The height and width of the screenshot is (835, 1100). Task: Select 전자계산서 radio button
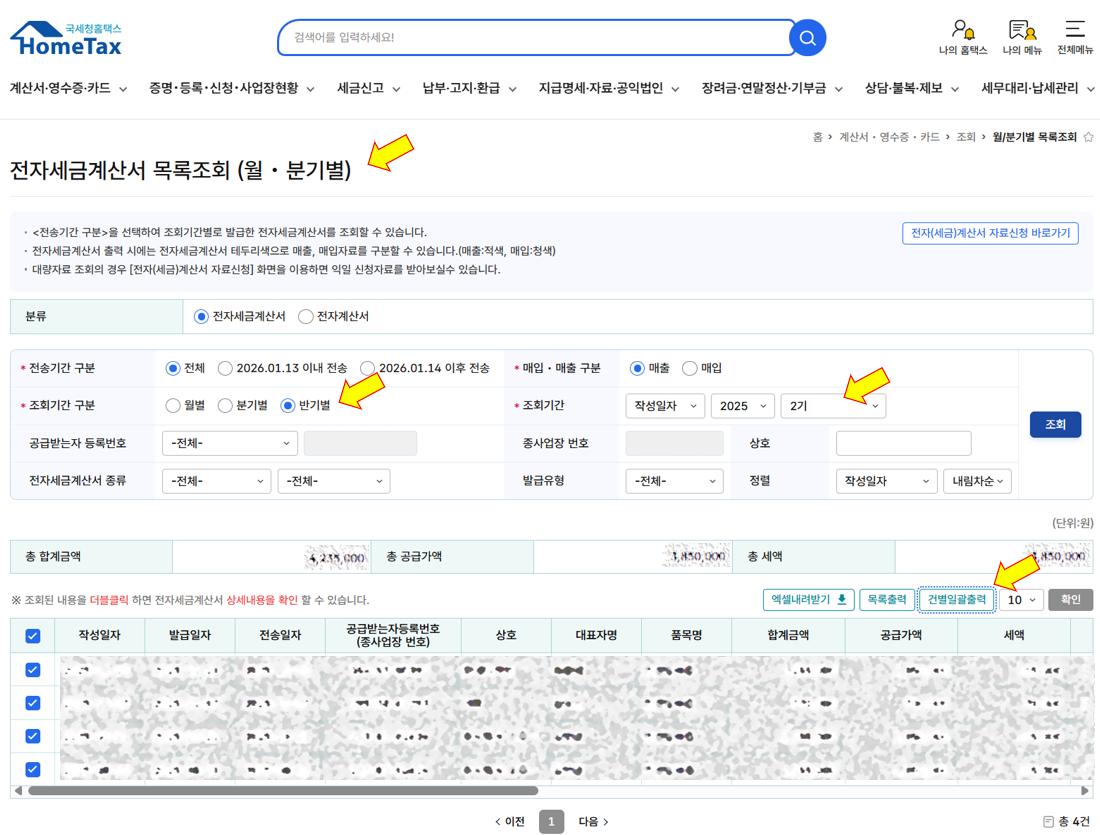[x=305, y=316]
